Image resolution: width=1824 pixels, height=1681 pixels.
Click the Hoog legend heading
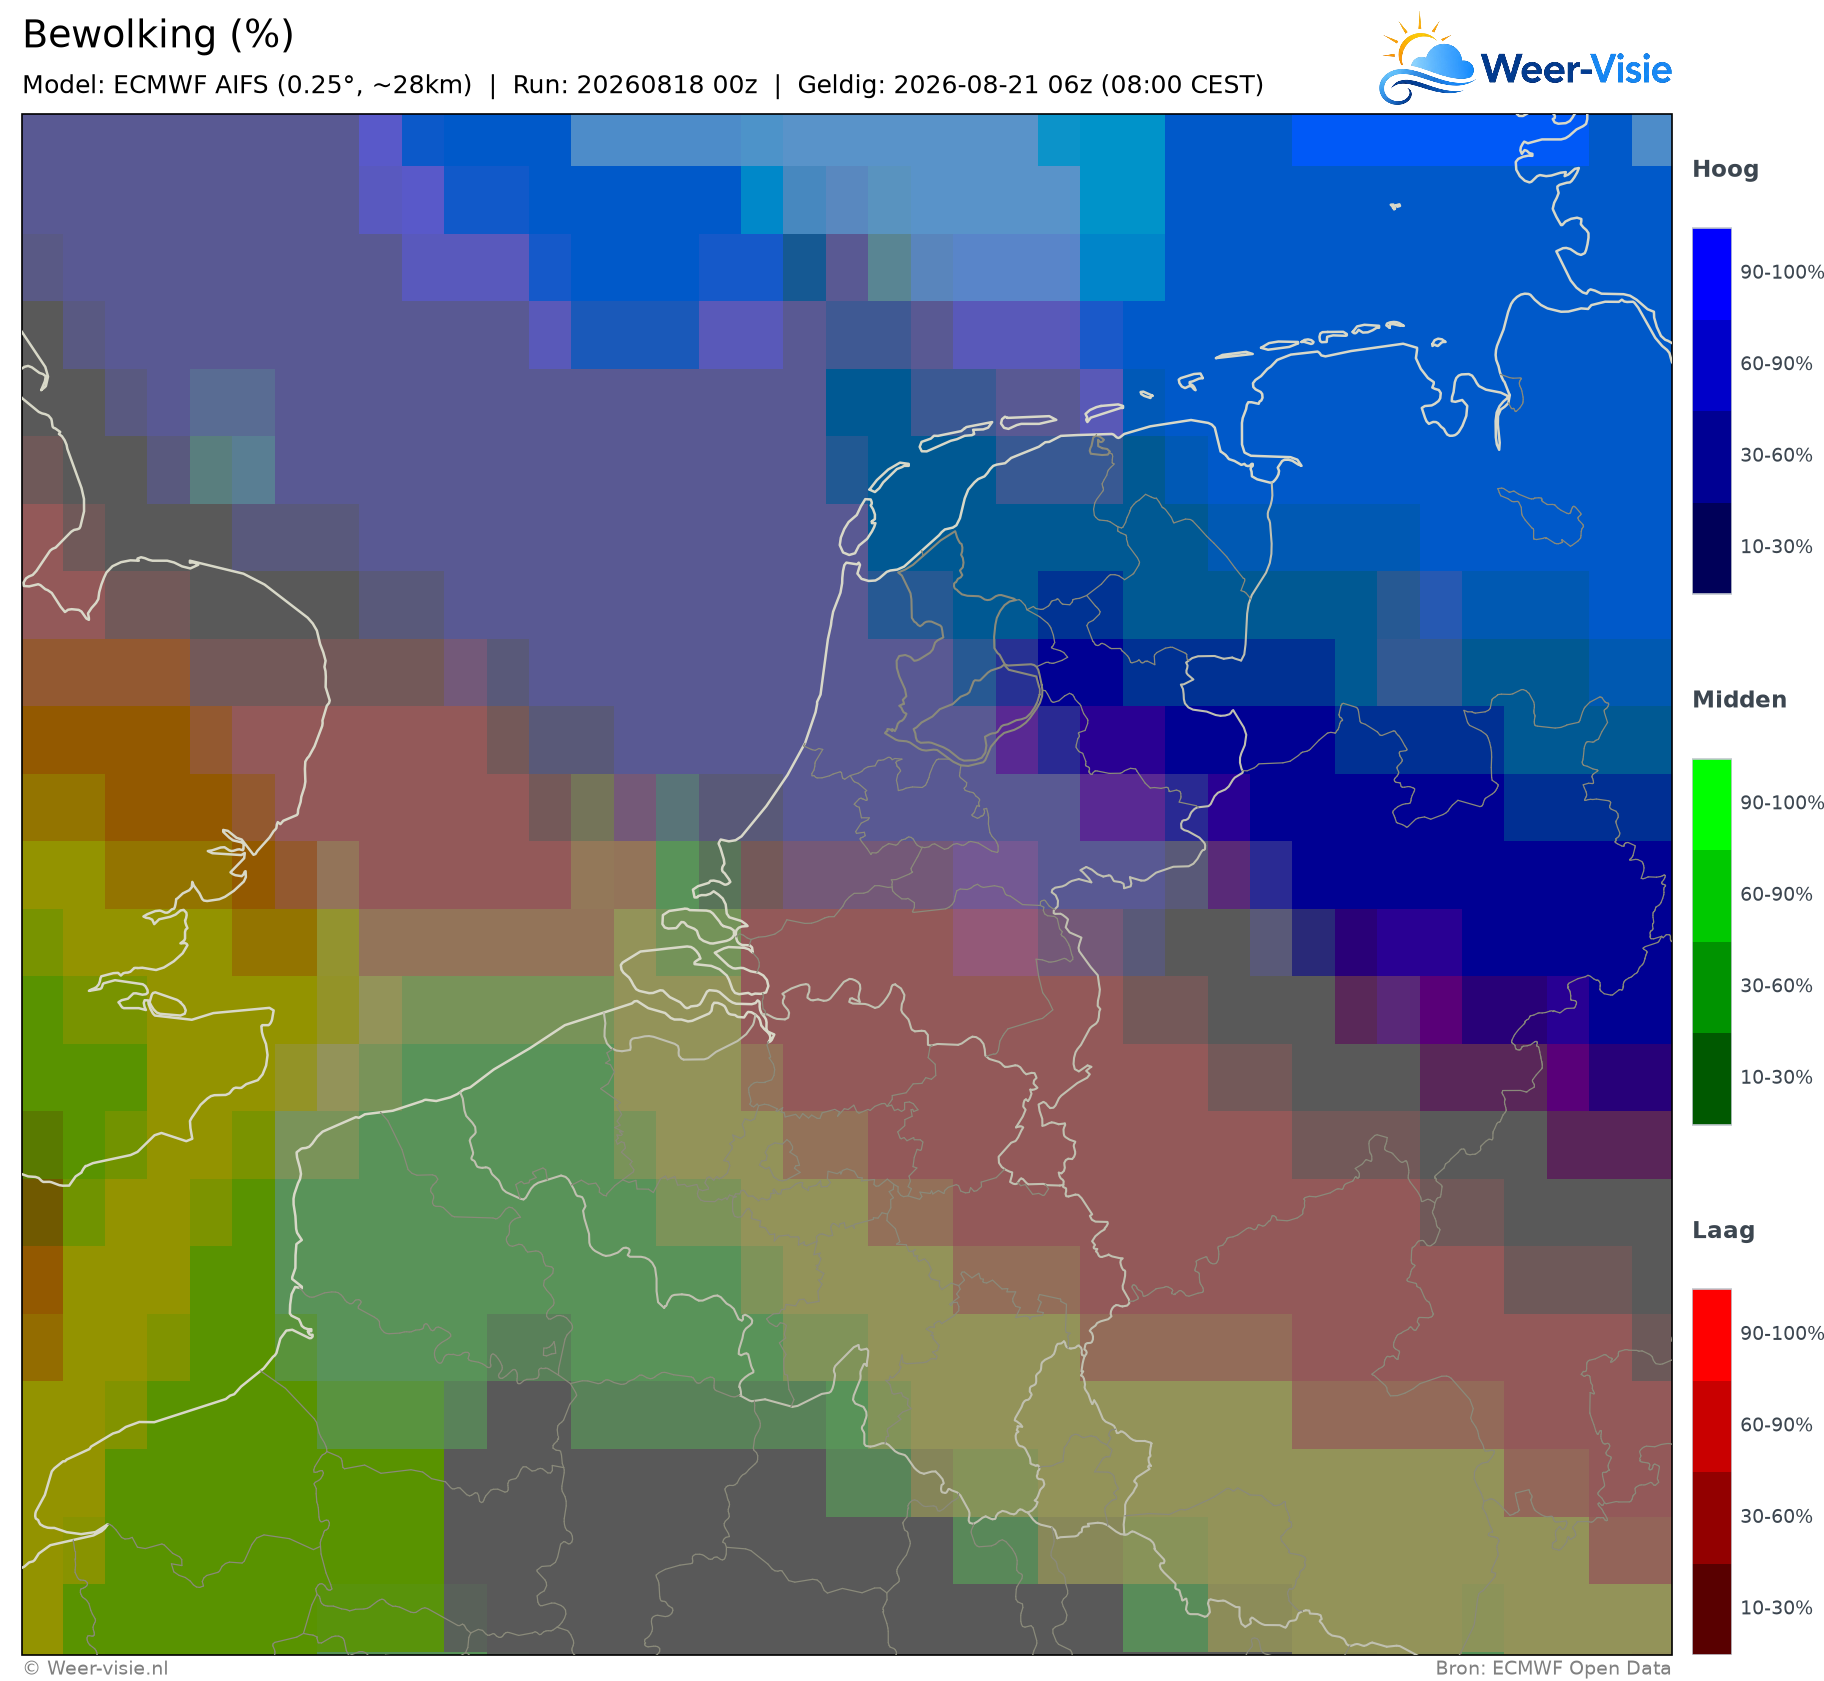[x=1725, y=170]
